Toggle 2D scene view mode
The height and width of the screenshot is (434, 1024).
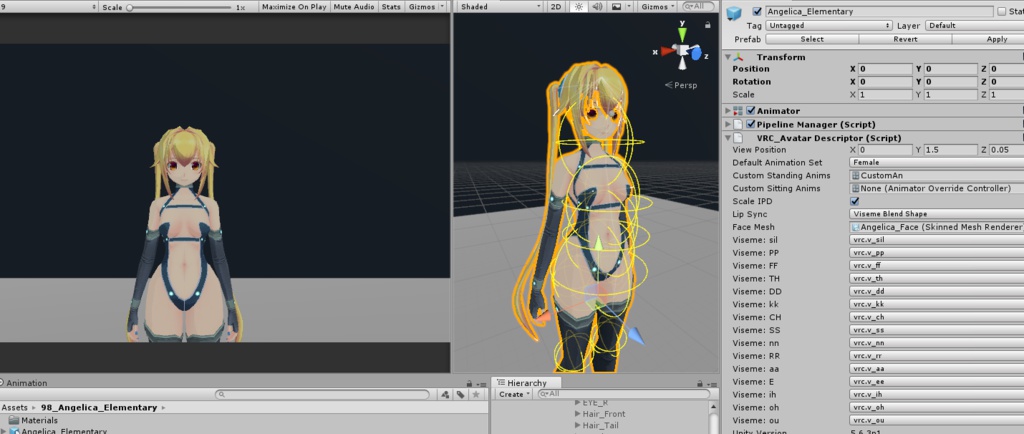pyautogui.click(x=555, y=7)
